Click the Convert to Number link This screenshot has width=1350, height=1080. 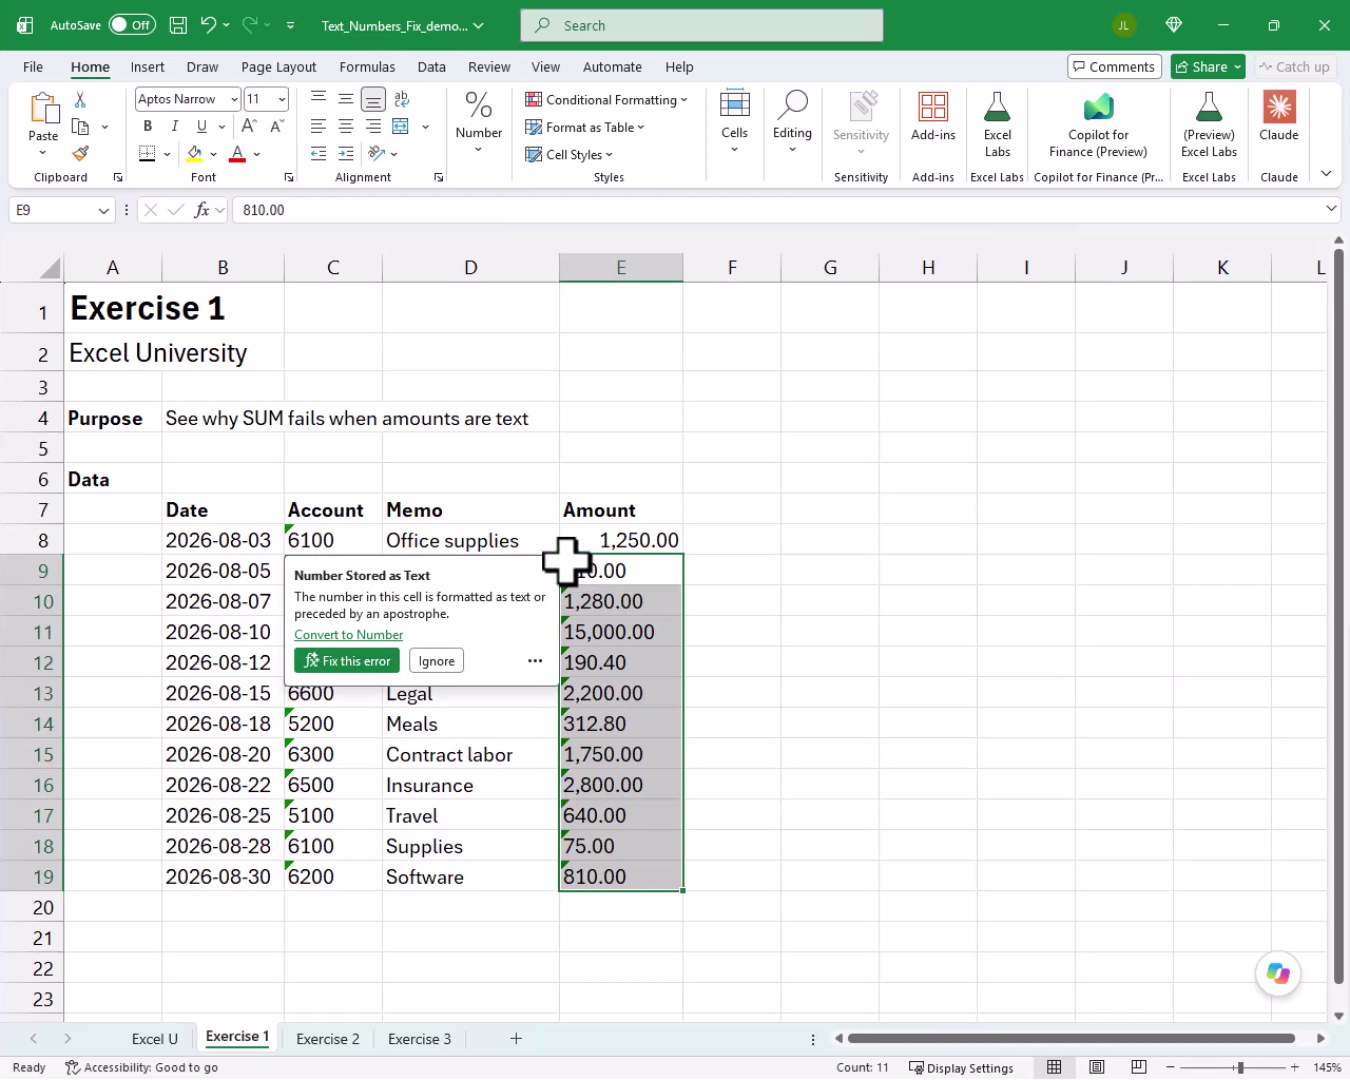coord(348,635)
